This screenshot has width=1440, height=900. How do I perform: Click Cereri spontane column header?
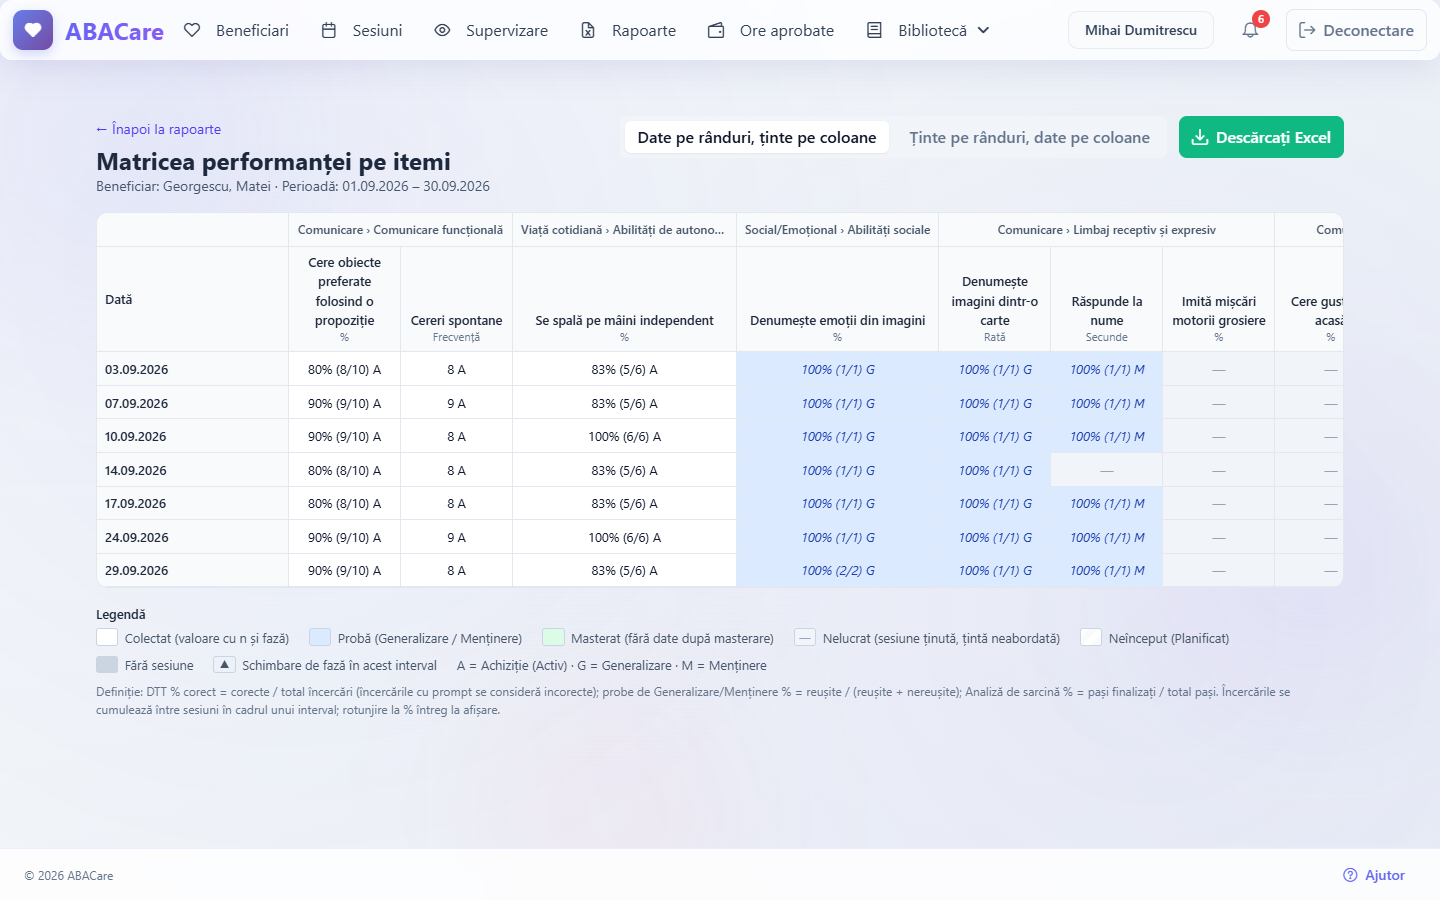click(x=457, y=299)
